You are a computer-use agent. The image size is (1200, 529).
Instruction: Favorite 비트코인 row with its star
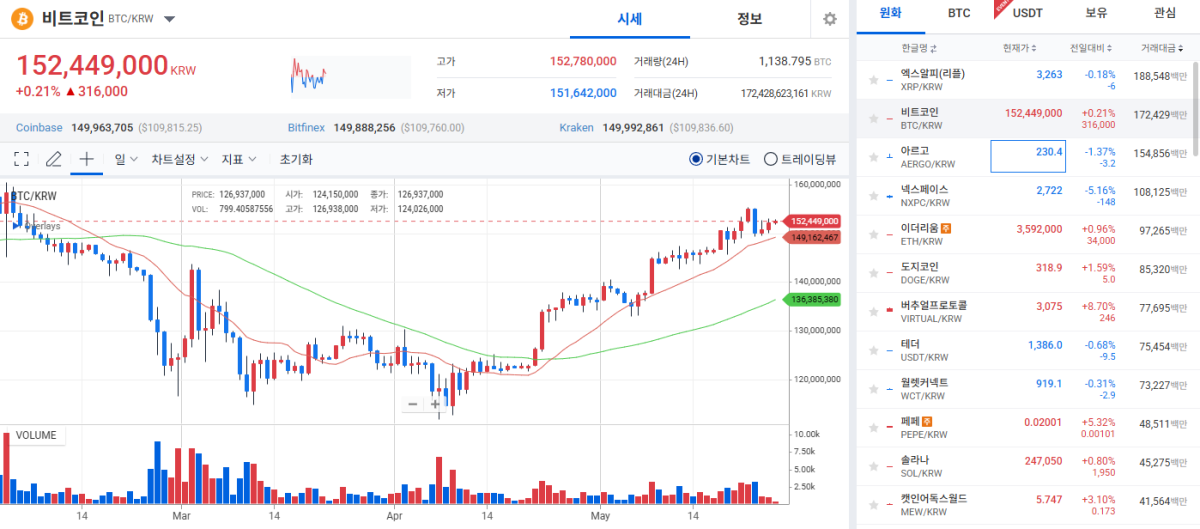[873, 118]
